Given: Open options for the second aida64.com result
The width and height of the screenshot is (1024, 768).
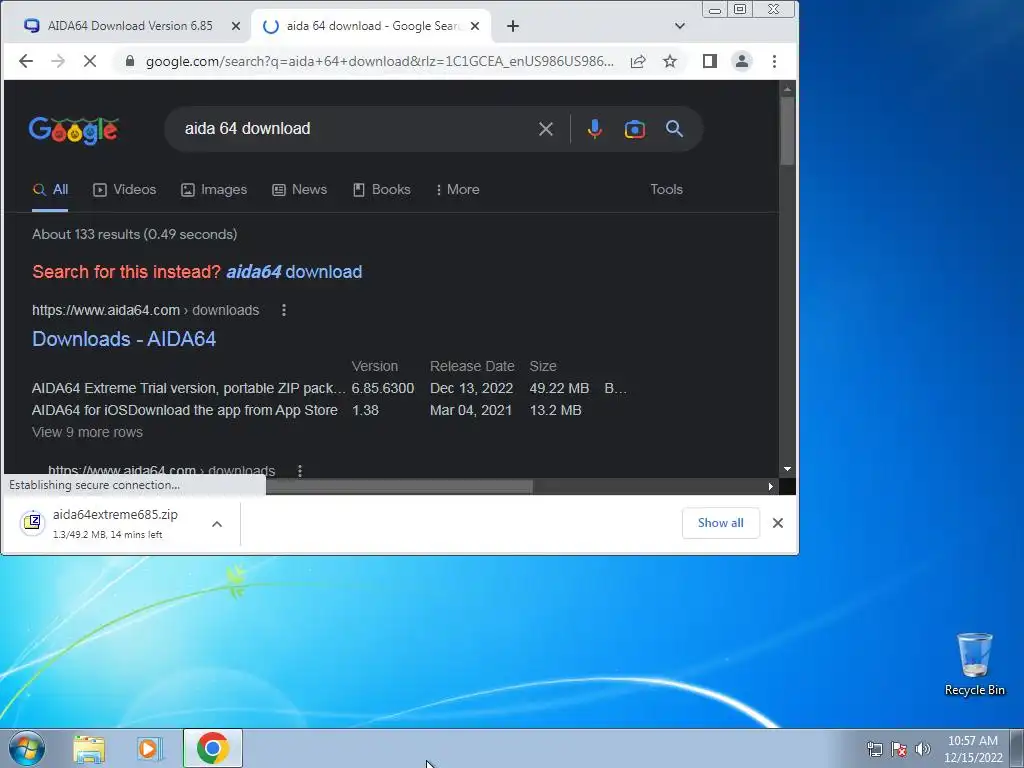Looking at the screenshot, I should pyautogui.click(x=300, y=470).
